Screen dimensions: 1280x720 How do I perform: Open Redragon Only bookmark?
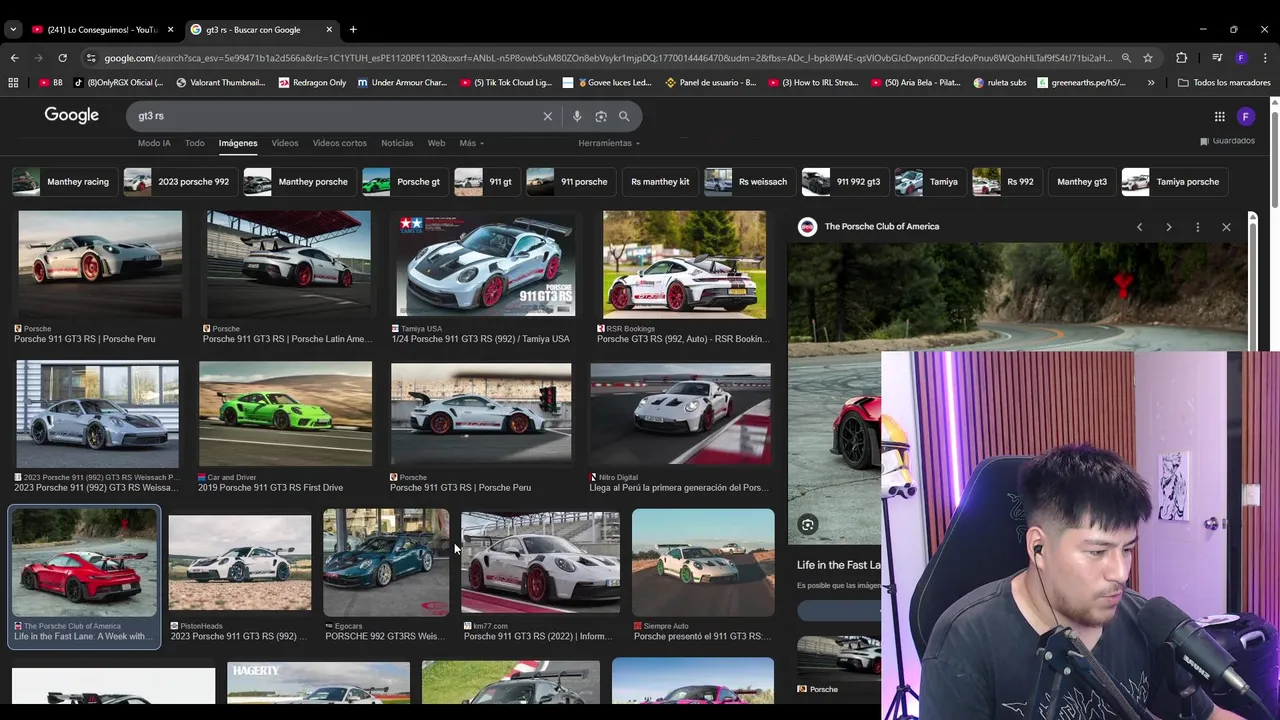[312, 82]
